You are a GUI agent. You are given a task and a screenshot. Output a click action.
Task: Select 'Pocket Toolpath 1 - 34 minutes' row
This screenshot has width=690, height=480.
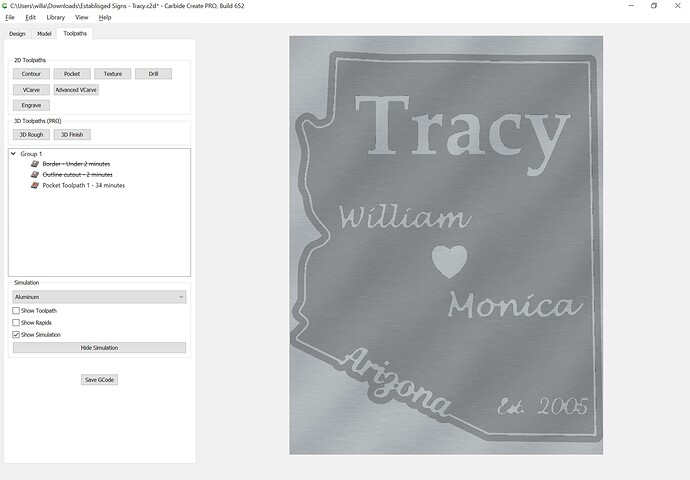pos(84,185)
